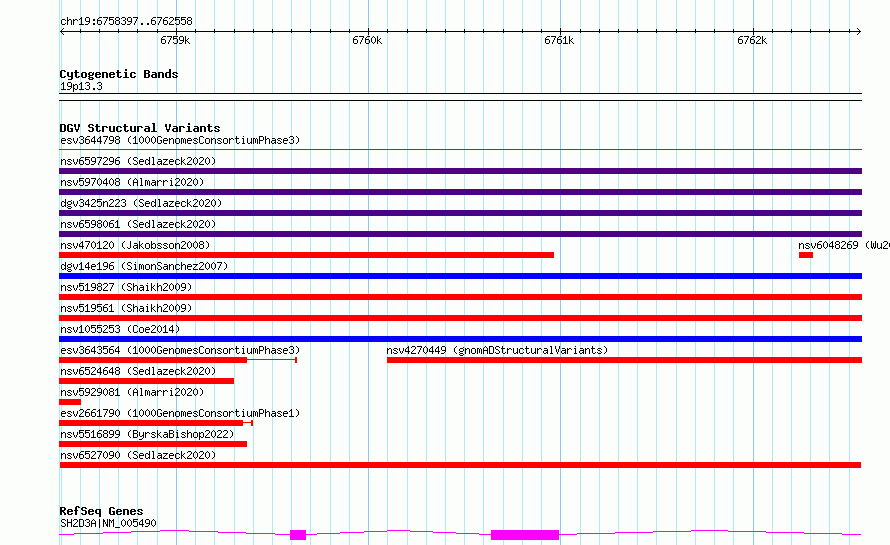890x545 pixels.
Task: Click the 6759k ruler tick label
Action: click(175, 40)
